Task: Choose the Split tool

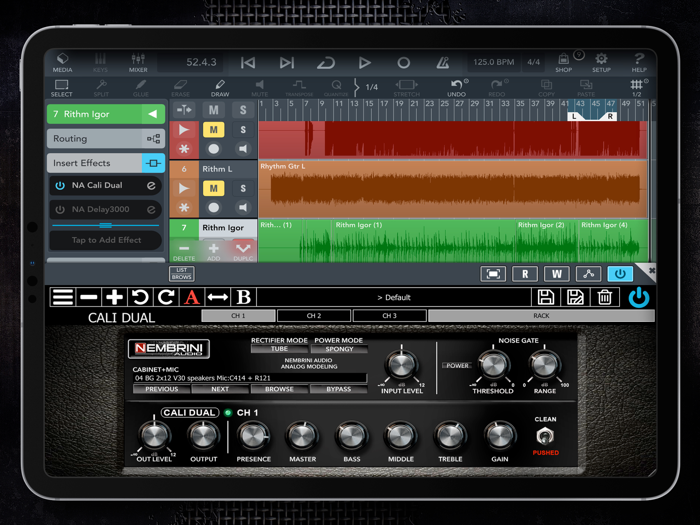Action: pos(101,88)
